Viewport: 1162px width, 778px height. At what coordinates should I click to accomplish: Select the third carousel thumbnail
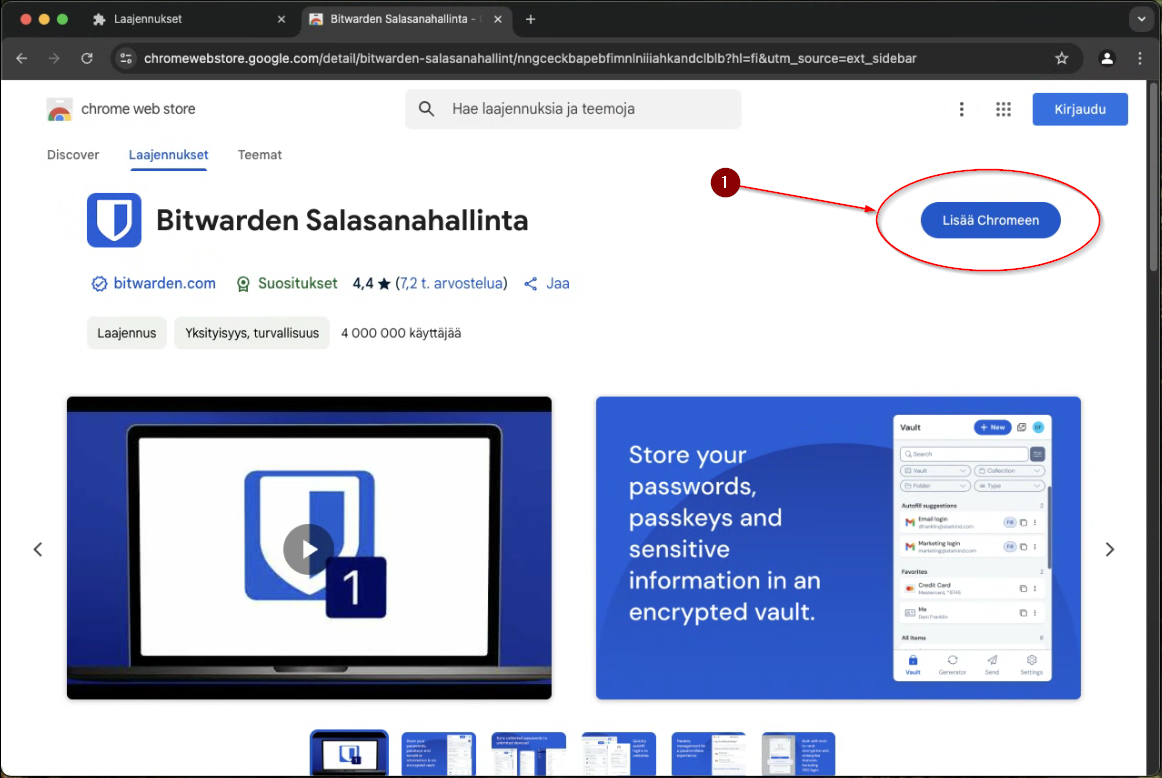[x=528, y=754]
